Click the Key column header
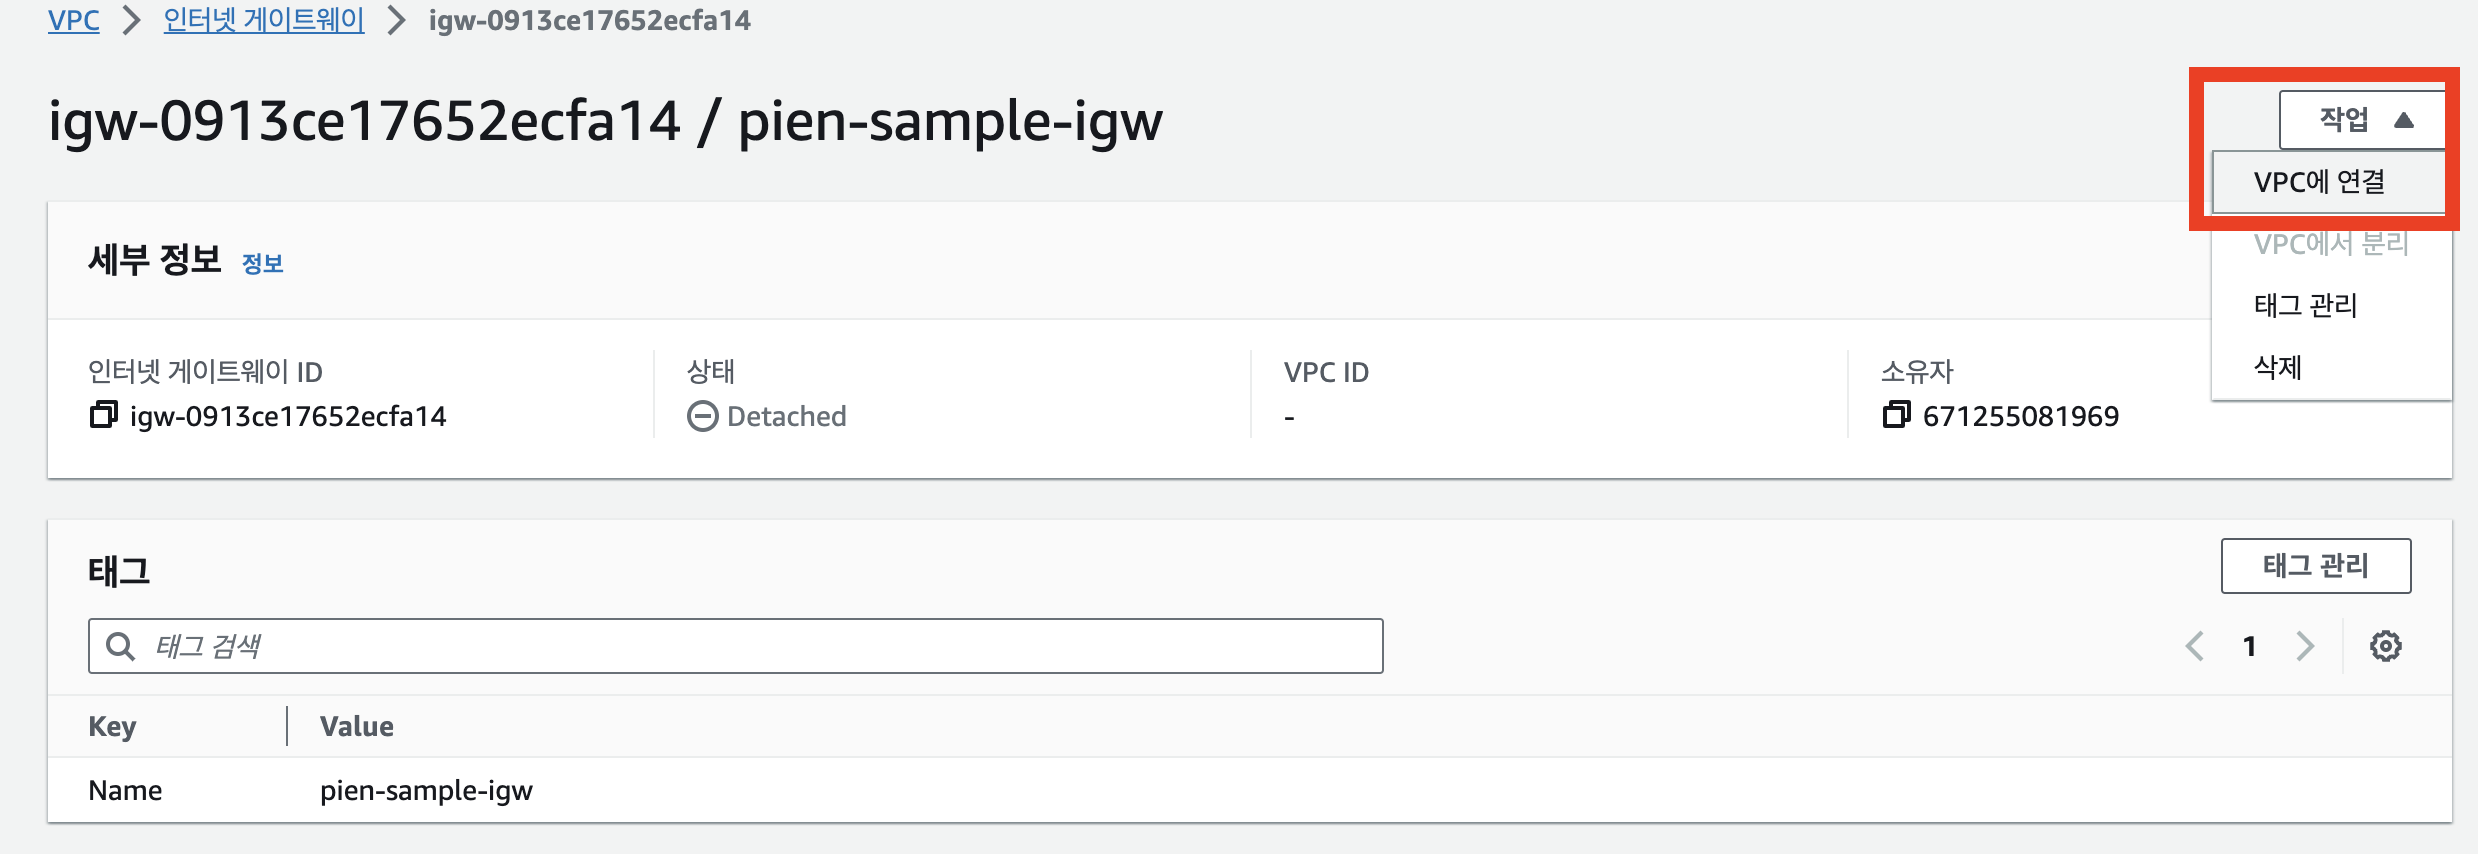This screenshot has height=854, width=2478. [112, 726]
